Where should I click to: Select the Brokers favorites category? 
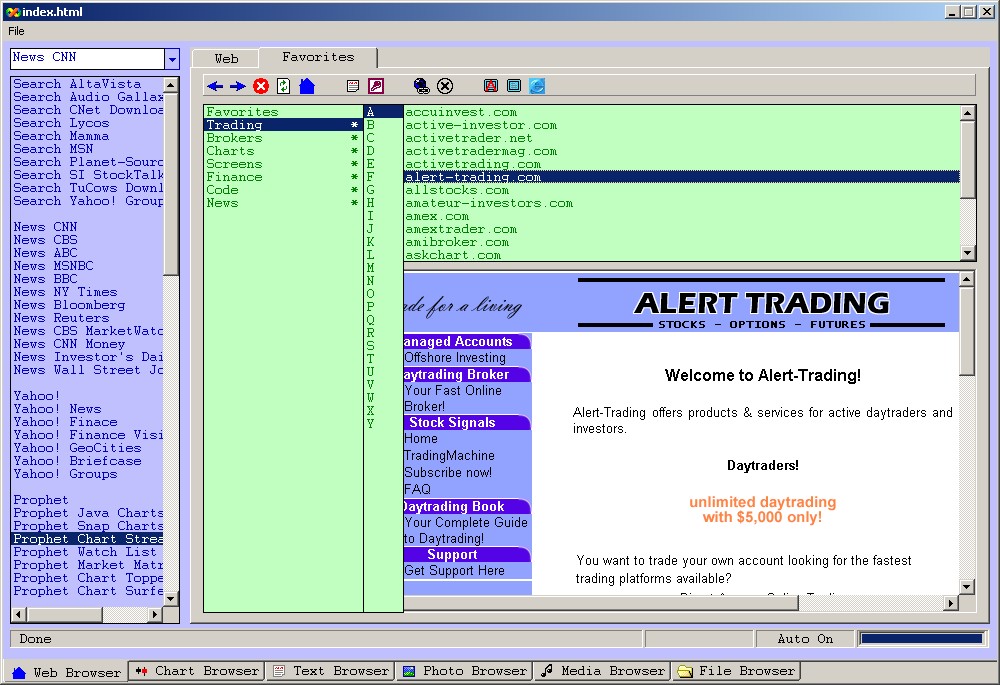coord(234,138)
